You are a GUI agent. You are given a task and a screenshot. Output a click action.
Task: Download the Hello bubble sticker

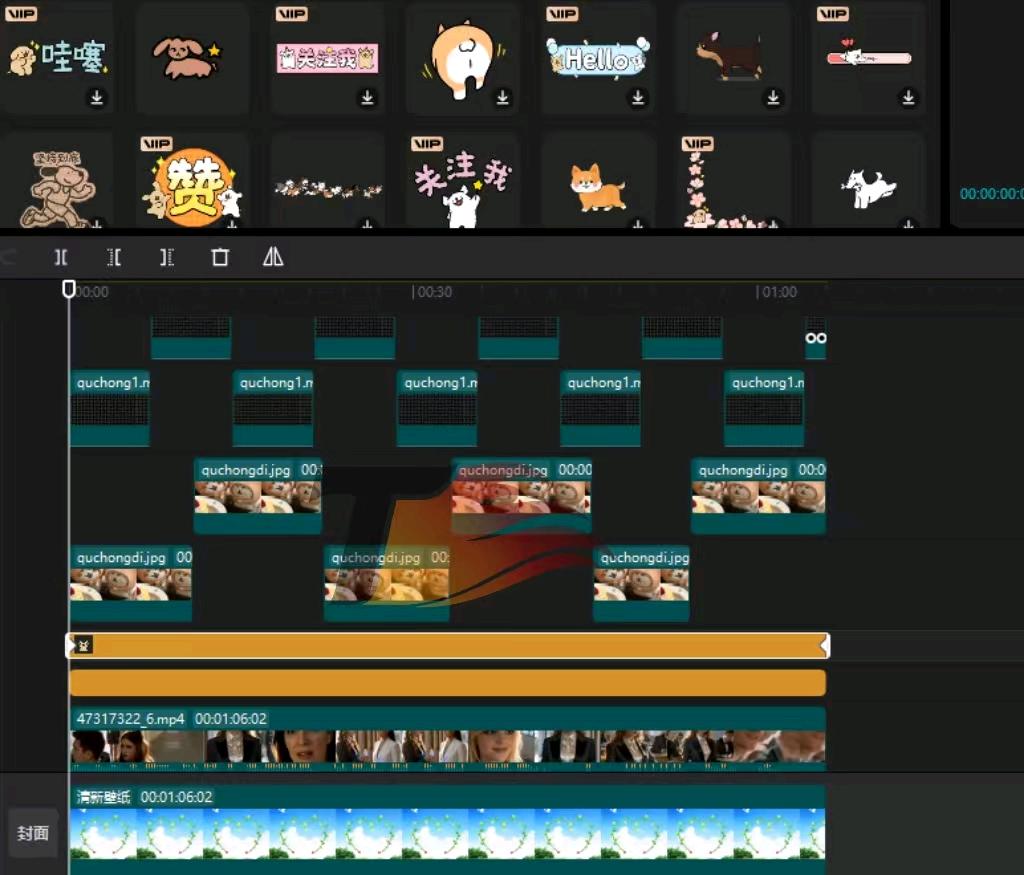pyautogui.click(x=637, y=97)
